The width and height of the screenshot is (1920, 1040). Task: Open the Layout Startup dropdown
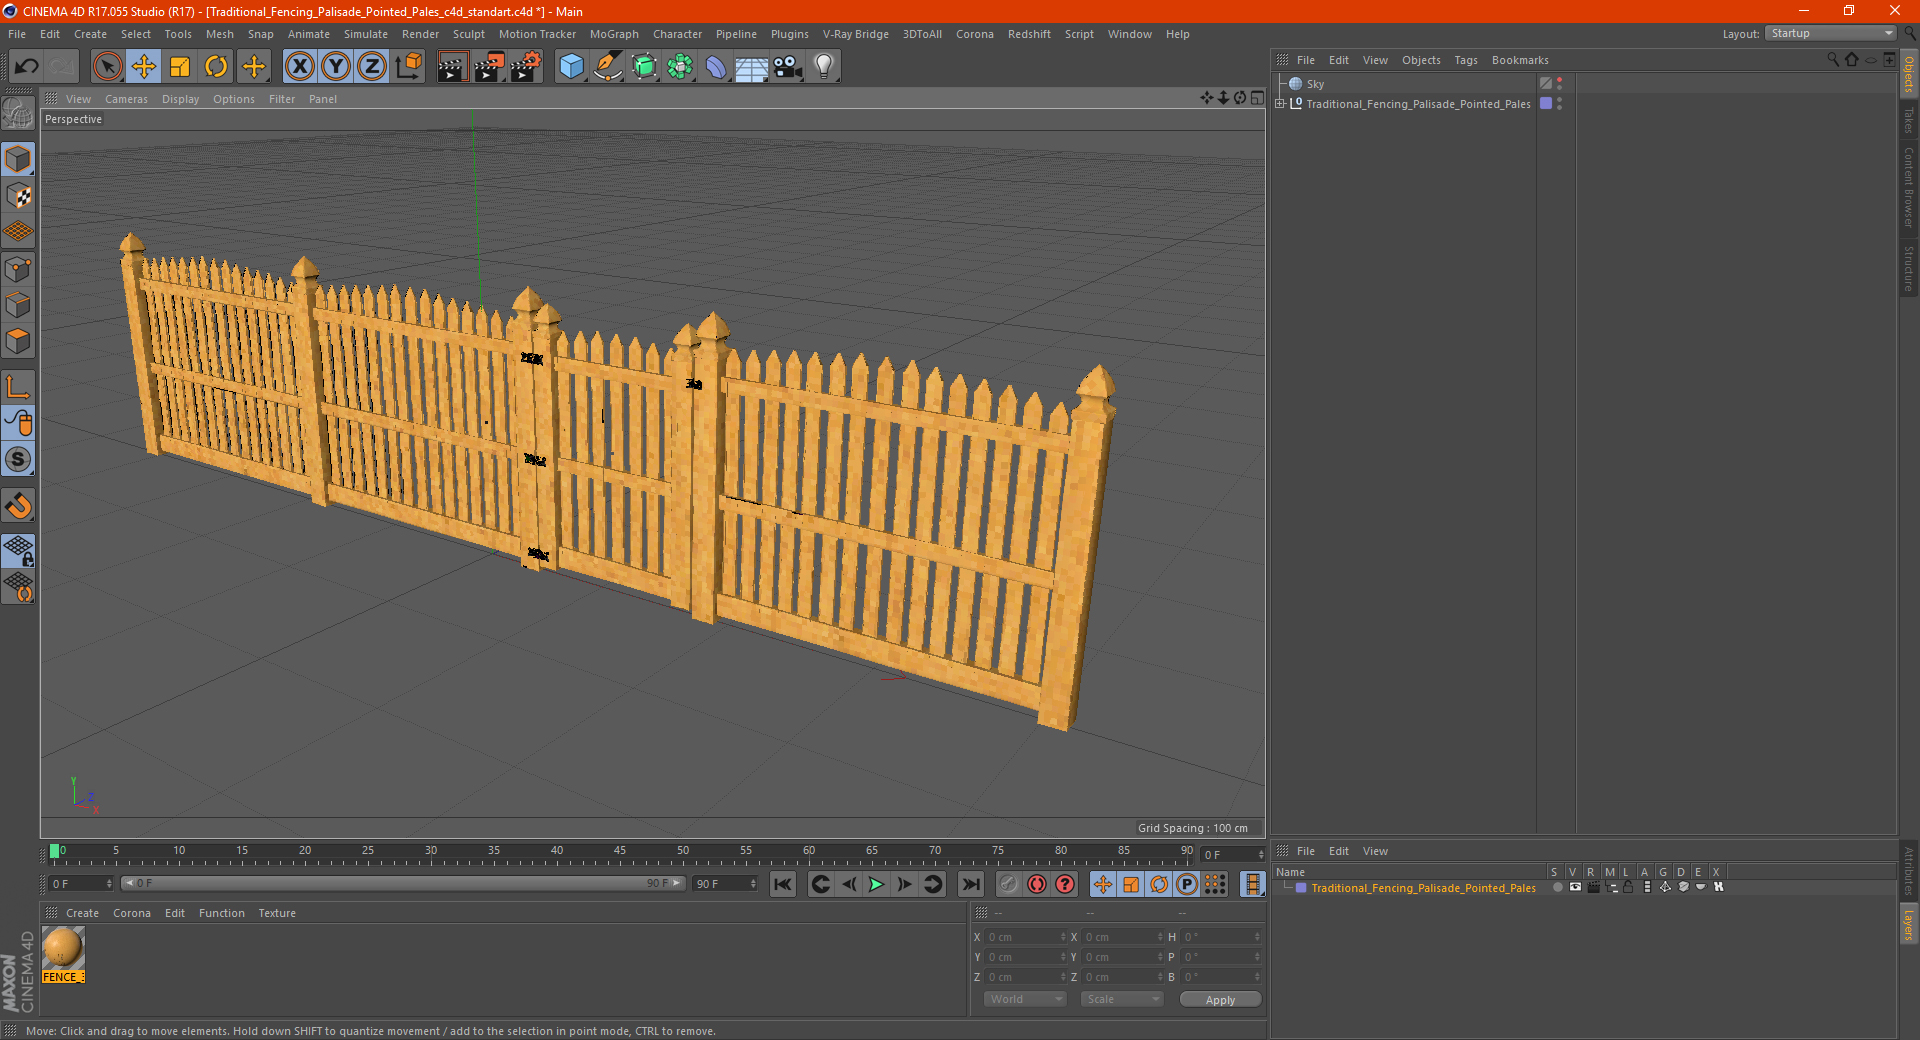pyautogui.click(x=1831, y=33)
